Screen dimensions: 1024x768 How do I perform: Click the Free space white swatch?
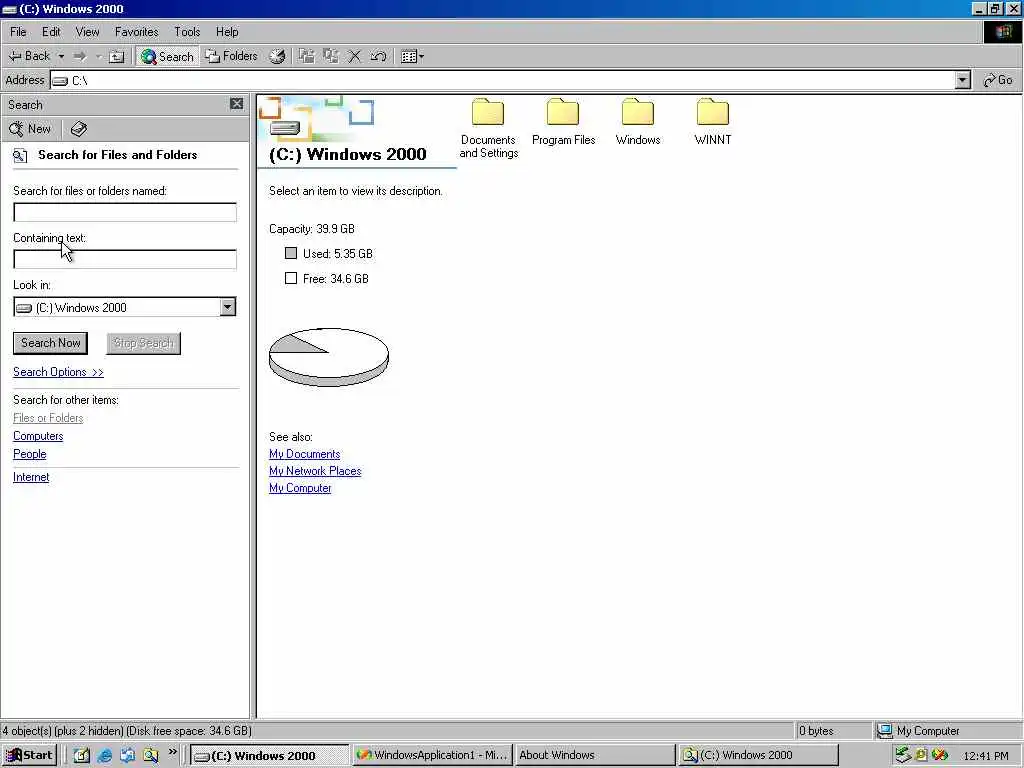(291, 278)
